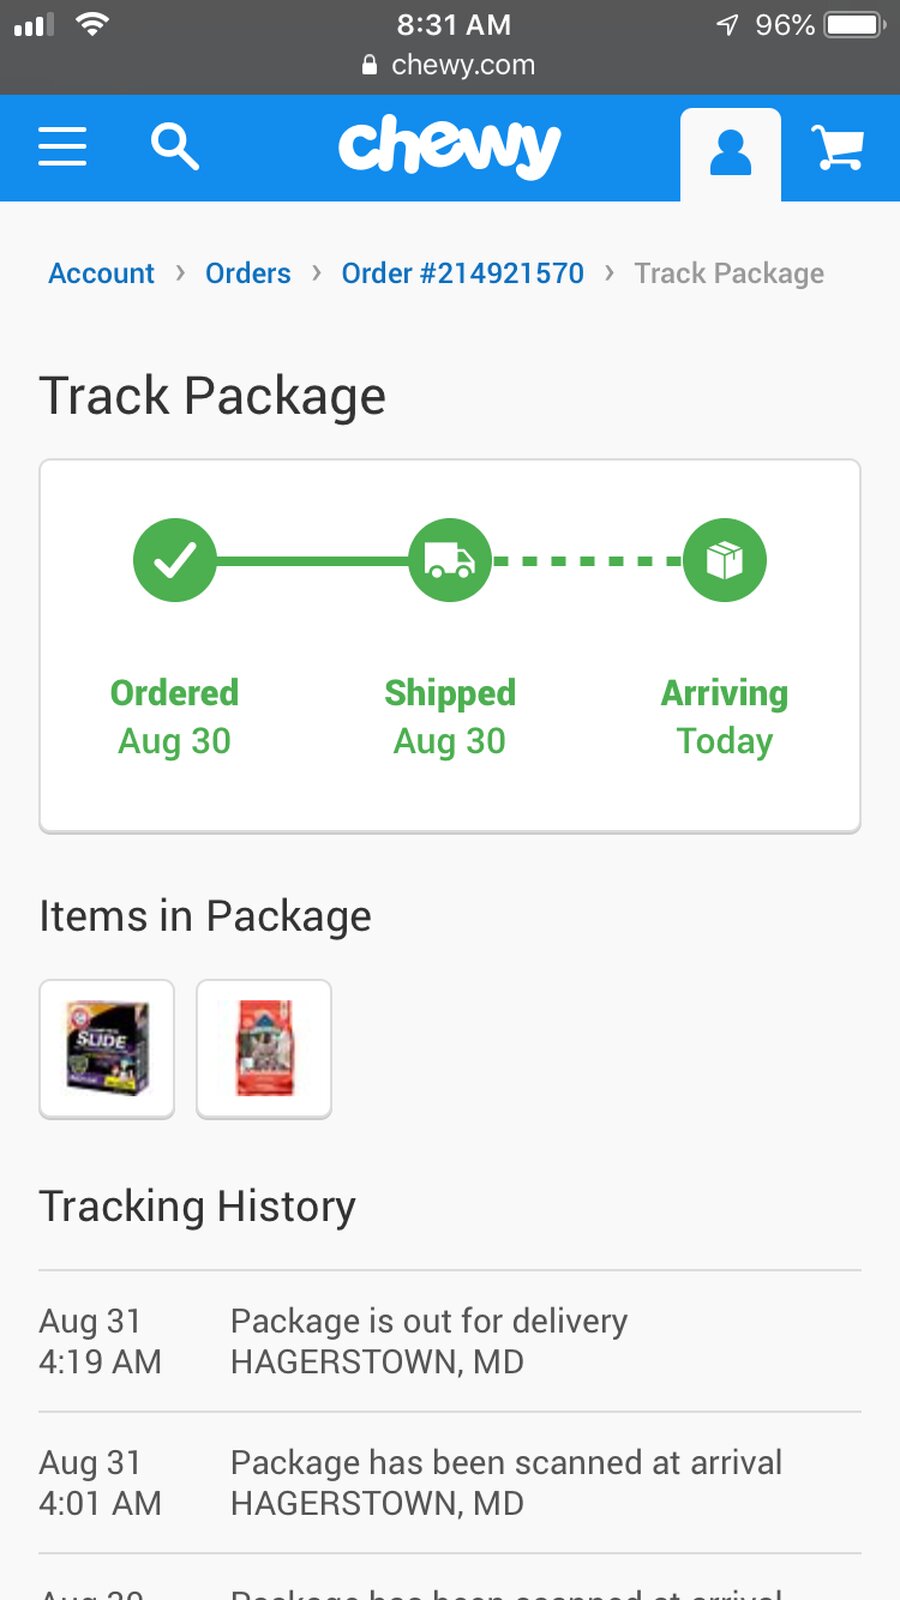This screenshot has width=900, height=1600.
Task: Open the red pet food bag thumbnail
Action: pyautogui.click(x=264, y=1049)
